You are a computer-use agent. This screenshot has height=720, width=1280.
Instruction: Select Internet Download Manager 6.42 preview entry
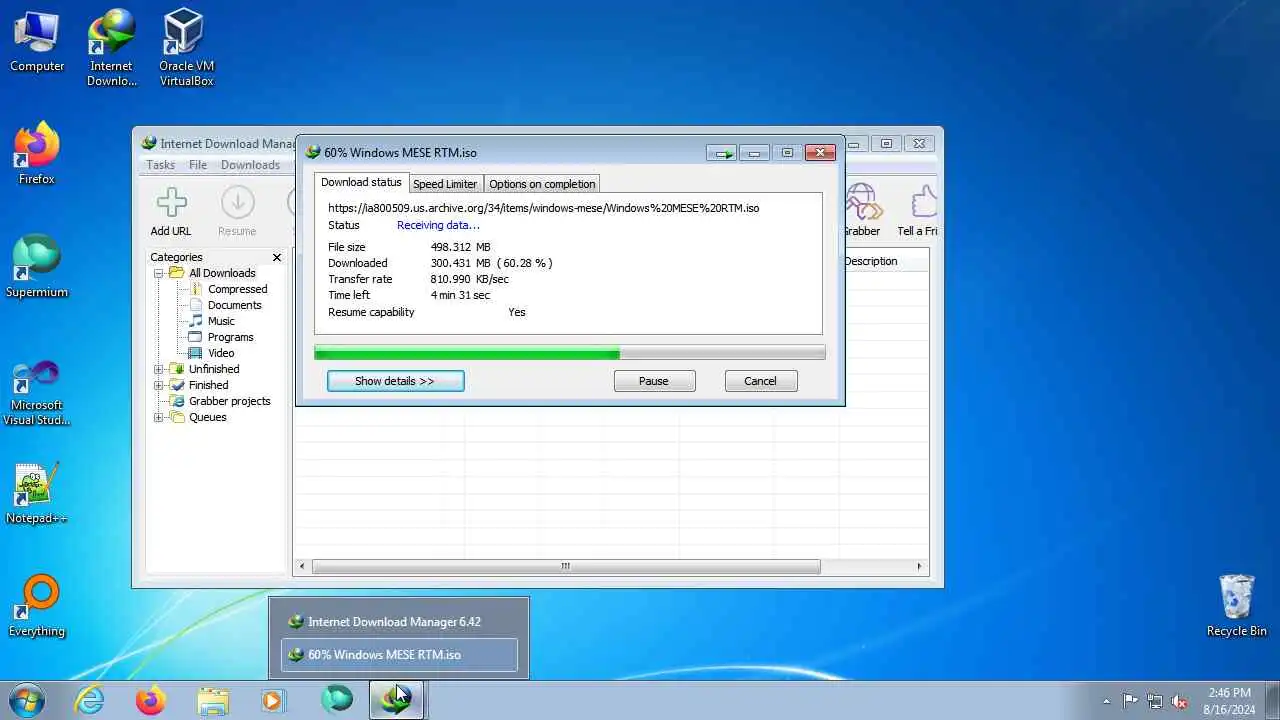399,622
